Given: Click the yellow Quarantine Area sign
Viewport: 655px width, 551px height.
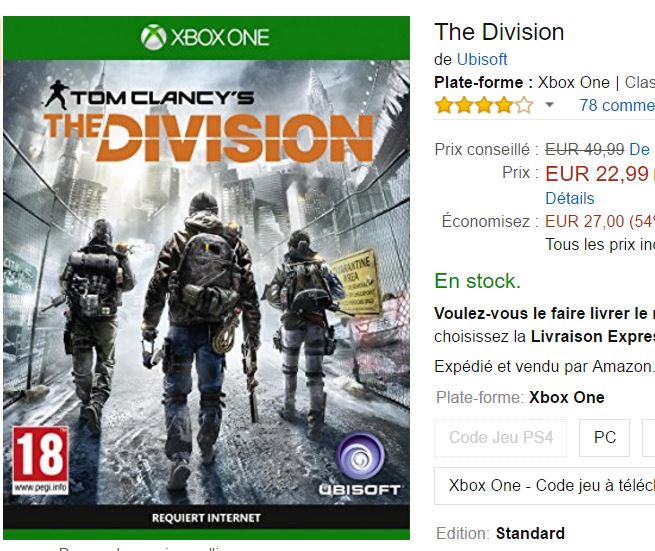Looking at the screenshot, I should 357,282.
